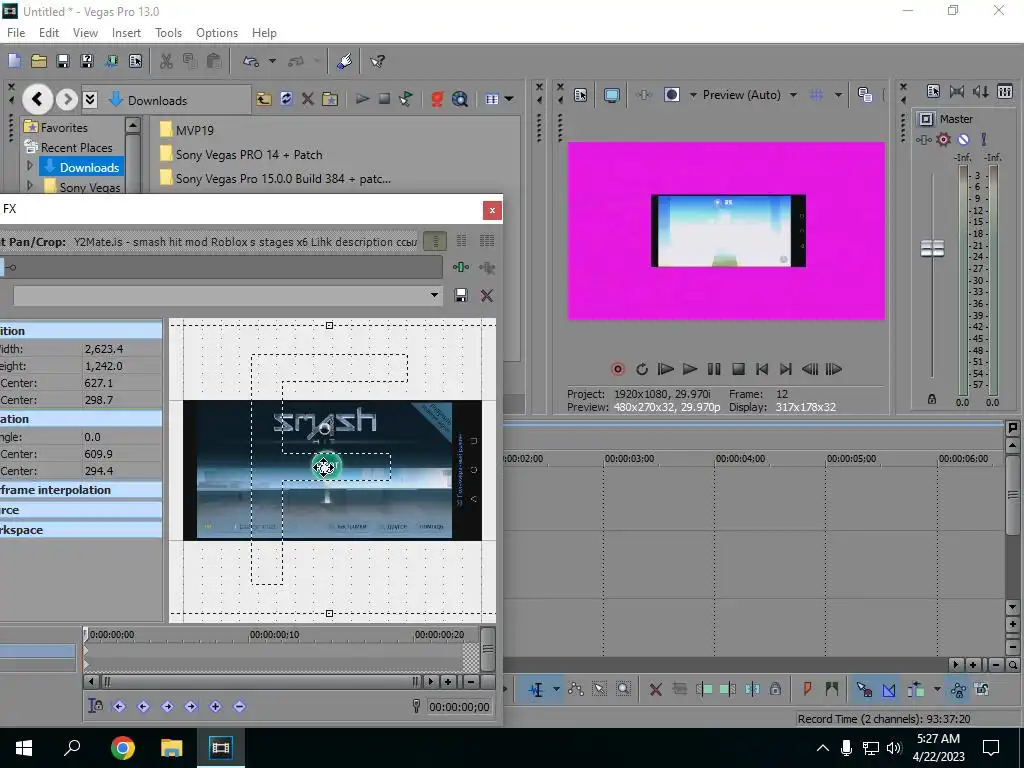This screenshot has height=768, width=1024.
Task: Open the preview Overlays grid dropdown arrow
Action: [x=838, y=95]
